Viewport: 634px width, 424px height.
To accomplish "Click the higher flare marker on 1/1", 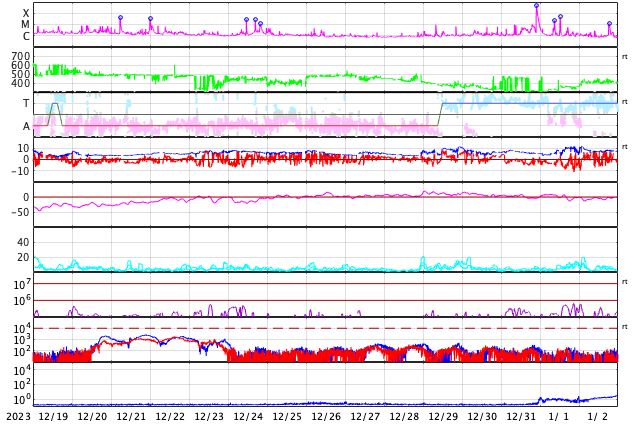I will (x=560, y=17).
